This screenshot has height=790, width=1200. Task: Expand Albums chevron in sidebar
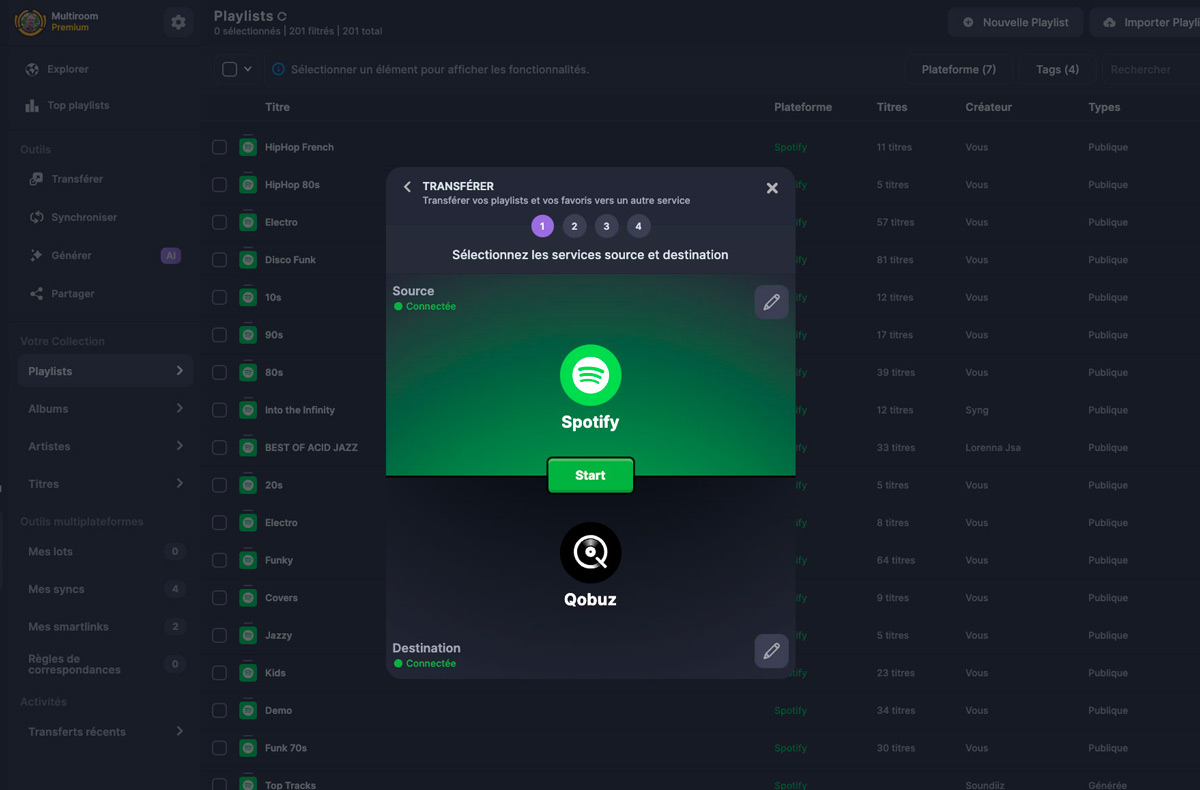point(179,408)
